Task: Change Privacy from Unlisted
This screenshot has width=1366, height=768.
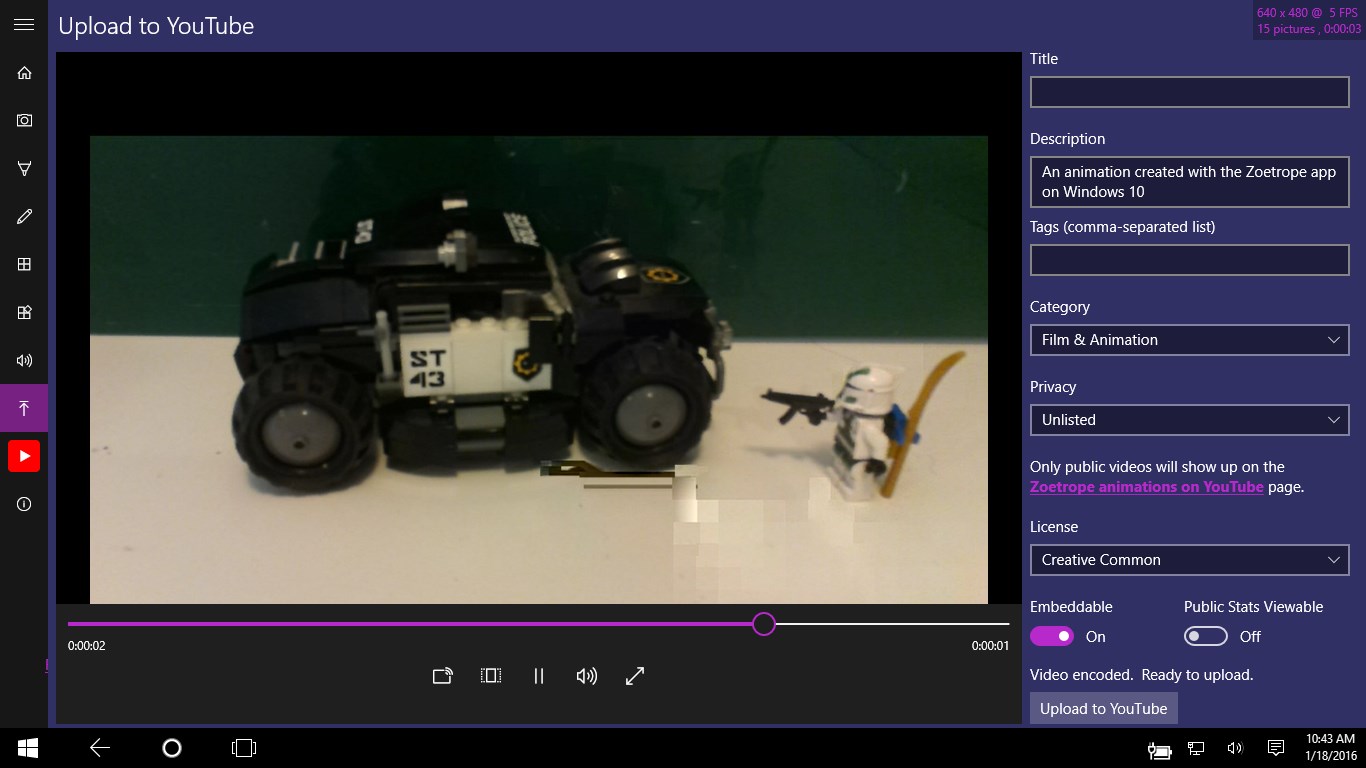Action: point(1189,420)
